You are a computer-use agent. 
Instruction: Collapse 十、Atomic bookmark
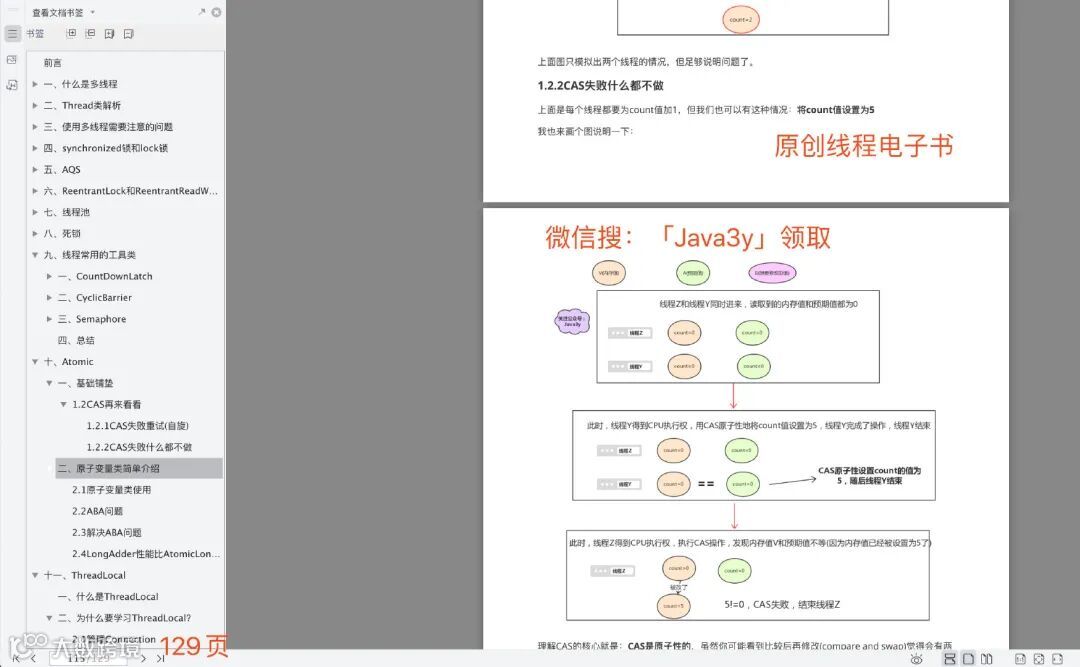[35, 362]
